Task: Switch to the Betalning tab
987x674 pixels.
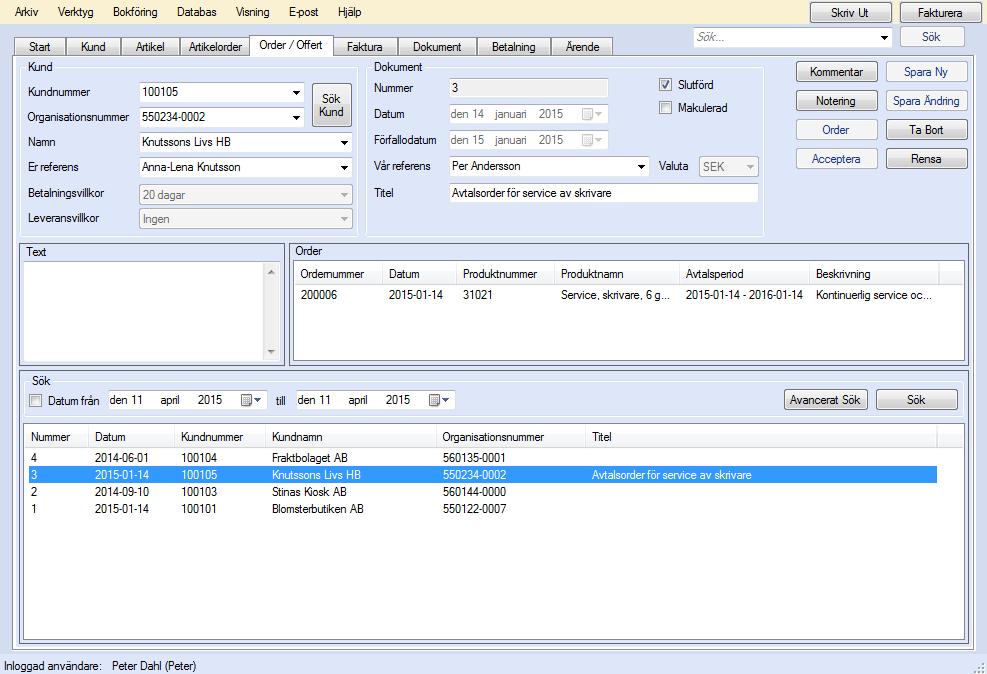Action: pos(514,47)
